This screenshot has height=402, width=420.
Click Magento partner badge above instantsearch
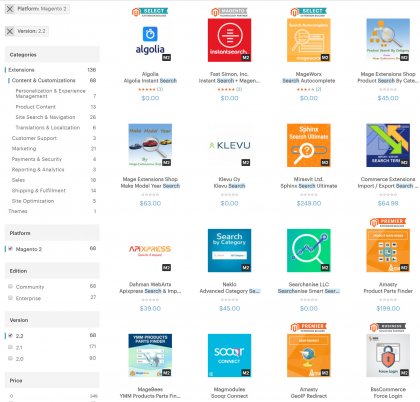pyautogui.click(x=229, y=12)
